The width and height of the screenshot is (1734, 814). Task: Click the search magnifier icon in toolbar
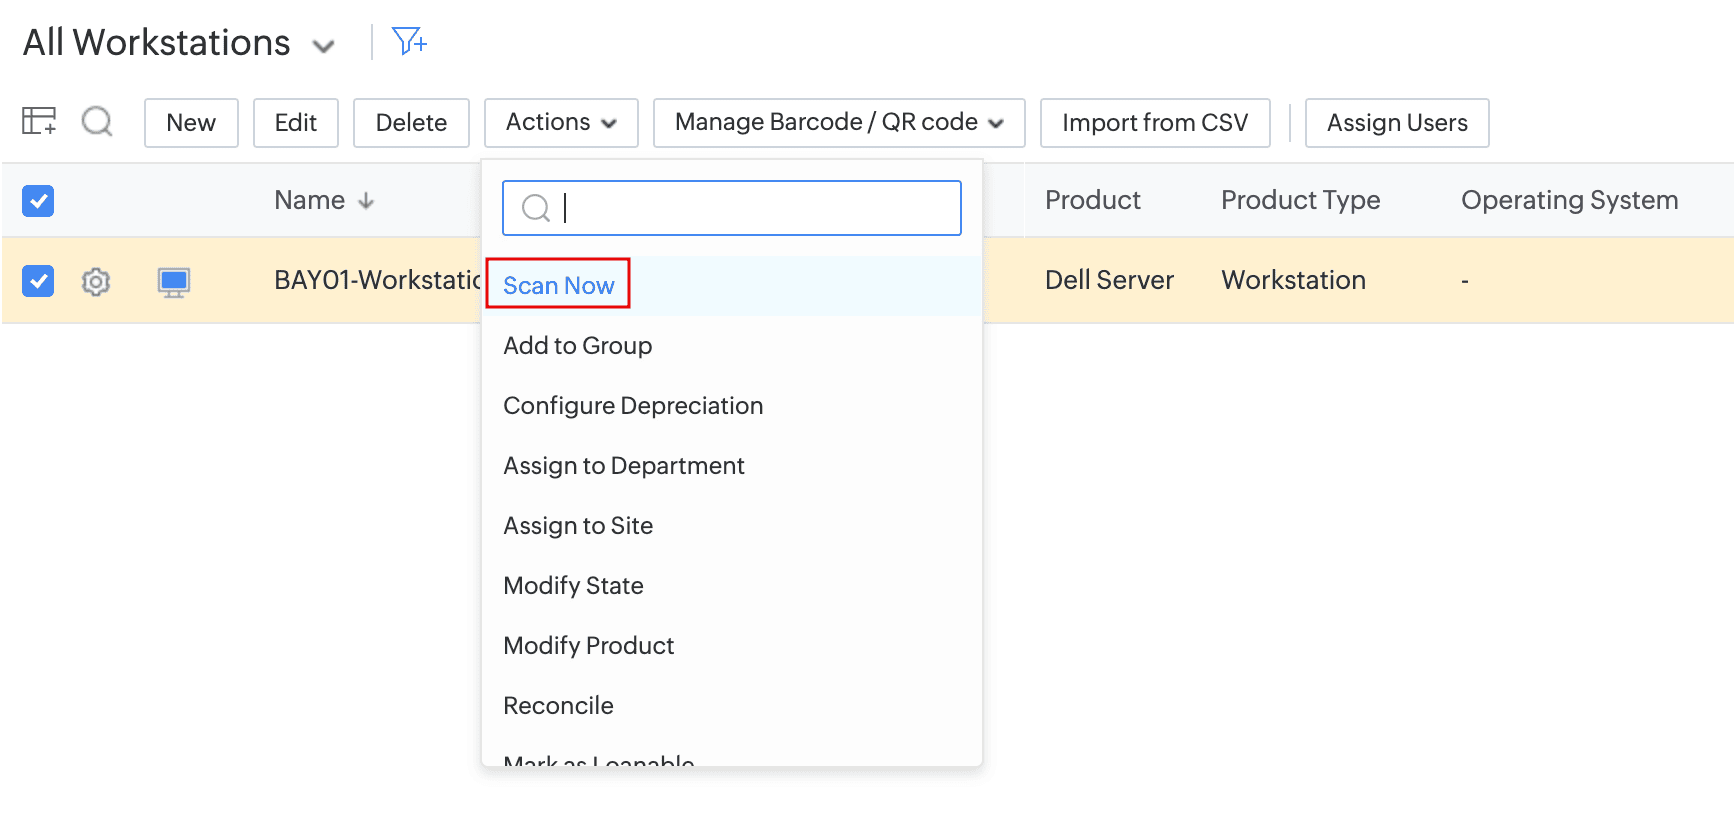tap(97, 122)
